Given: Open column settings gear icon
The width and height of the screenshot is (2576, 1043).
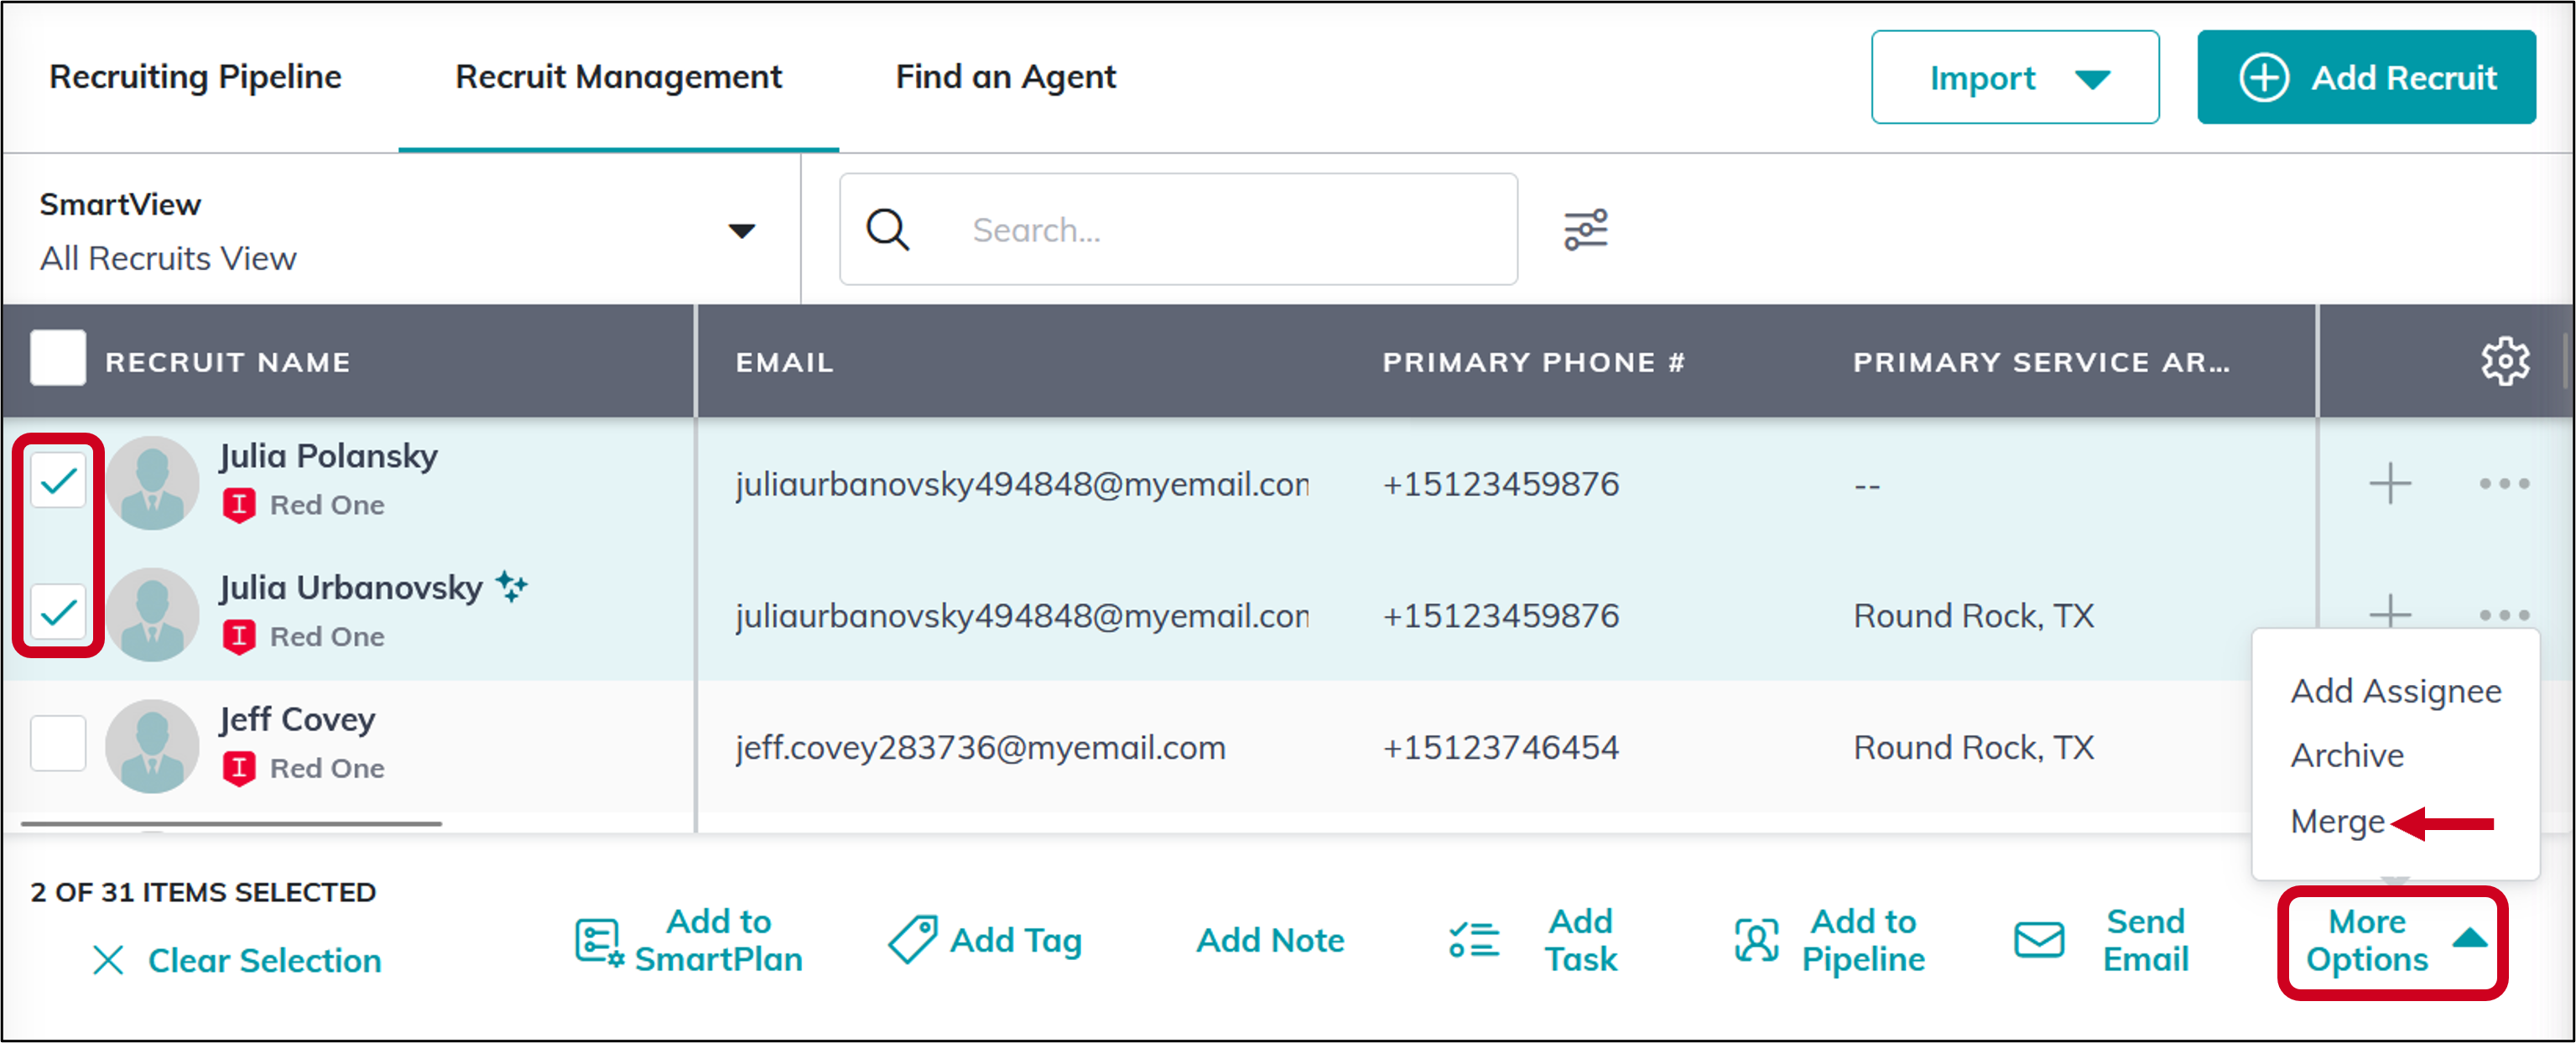Looking at the screenshot, I should coord(2504,361).
